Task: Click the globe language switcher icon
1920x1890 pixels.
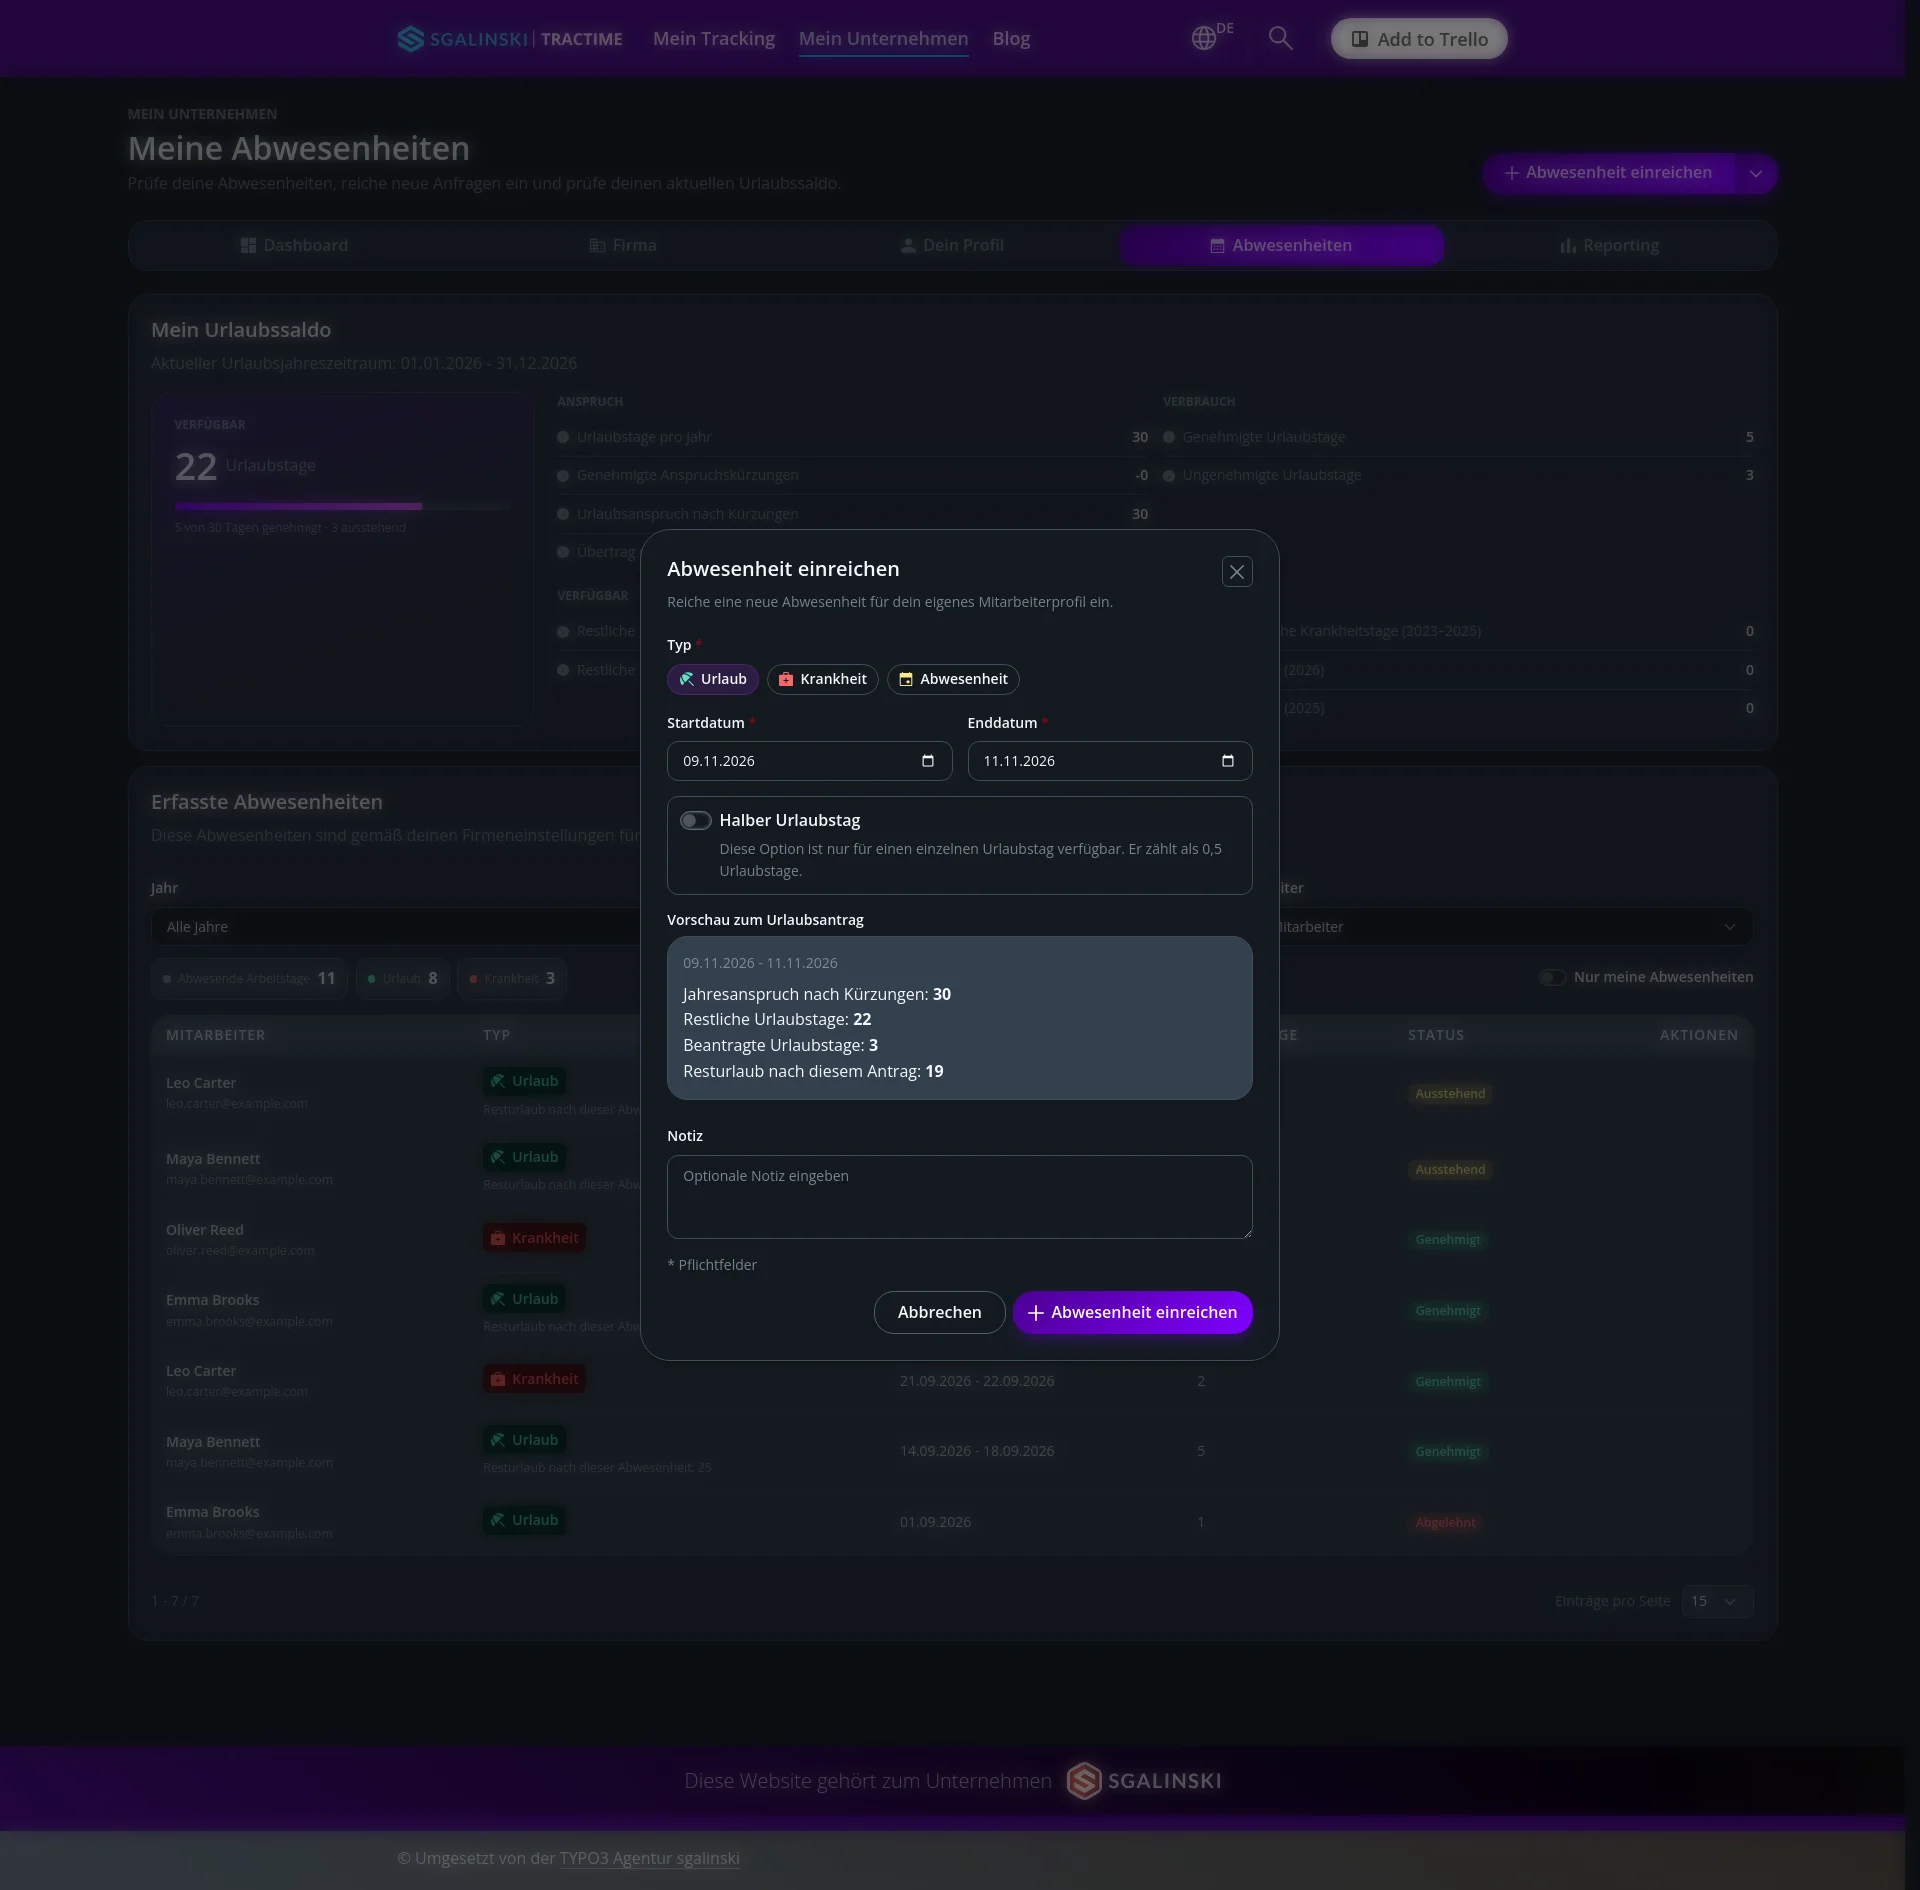Action: click(1204, 38)
